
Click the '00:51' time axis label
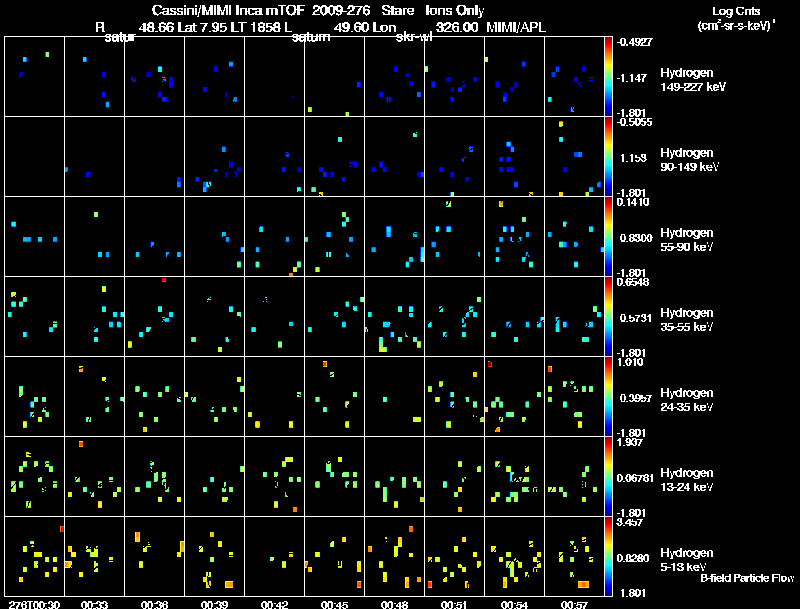coord(454,605)
